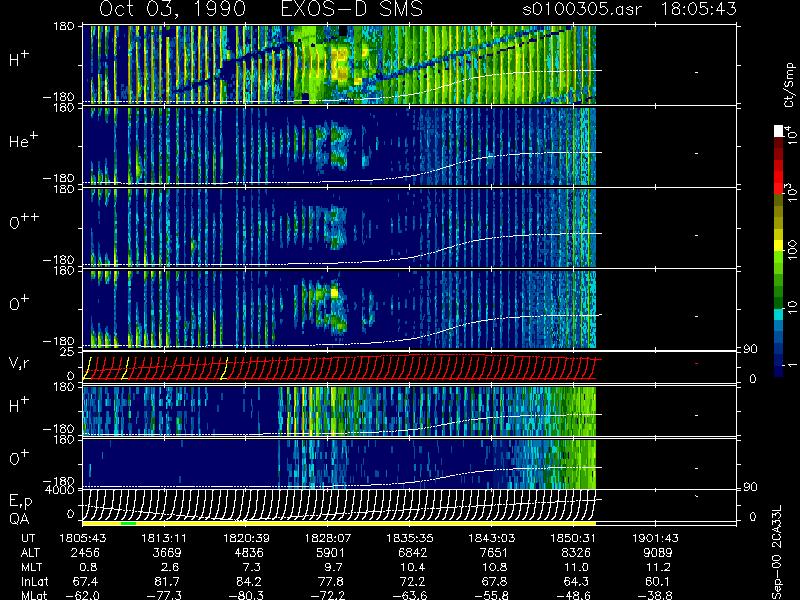This screenshot has height=600, width=800.
Task: Click the MLT value '2.6'
Action: pyautogui.click(x=170, y=567)
